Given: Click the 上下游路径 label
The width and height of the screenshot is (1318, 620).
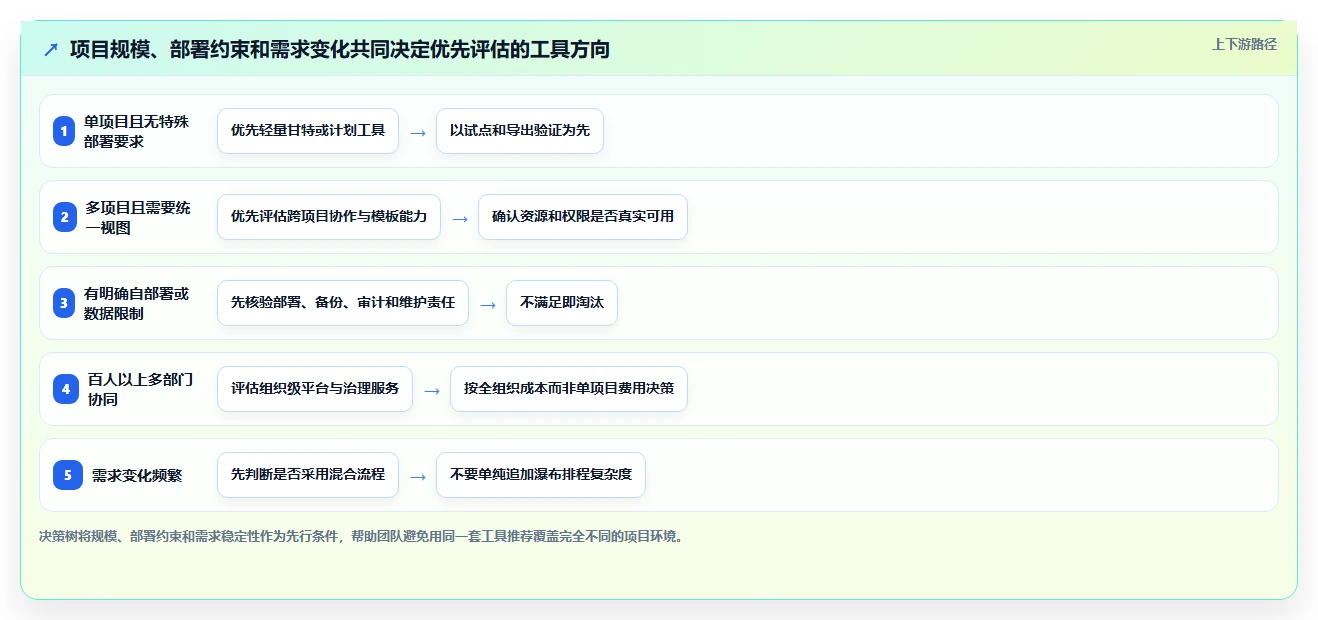Looking at the screenshot, I should click(x=1244, y=44).
